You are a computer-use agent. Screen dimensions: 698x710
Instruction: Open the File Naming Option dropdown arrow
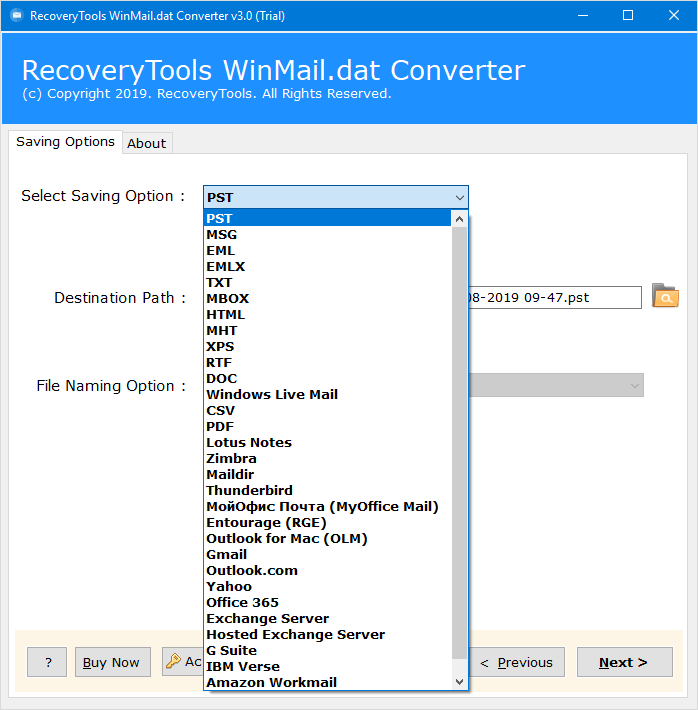pyautogui.click(x=635, y=386)
